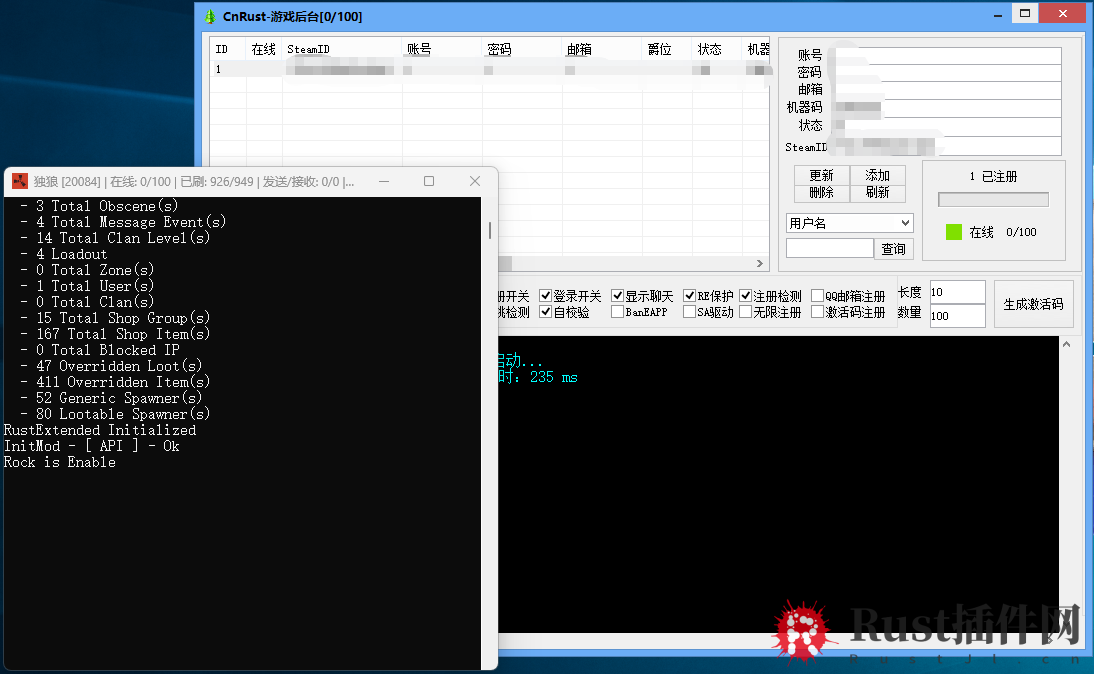Click the 数量 field showing 100
Image resolution: width=1094 pixels, height=674 pixels.
click(955, 316)
